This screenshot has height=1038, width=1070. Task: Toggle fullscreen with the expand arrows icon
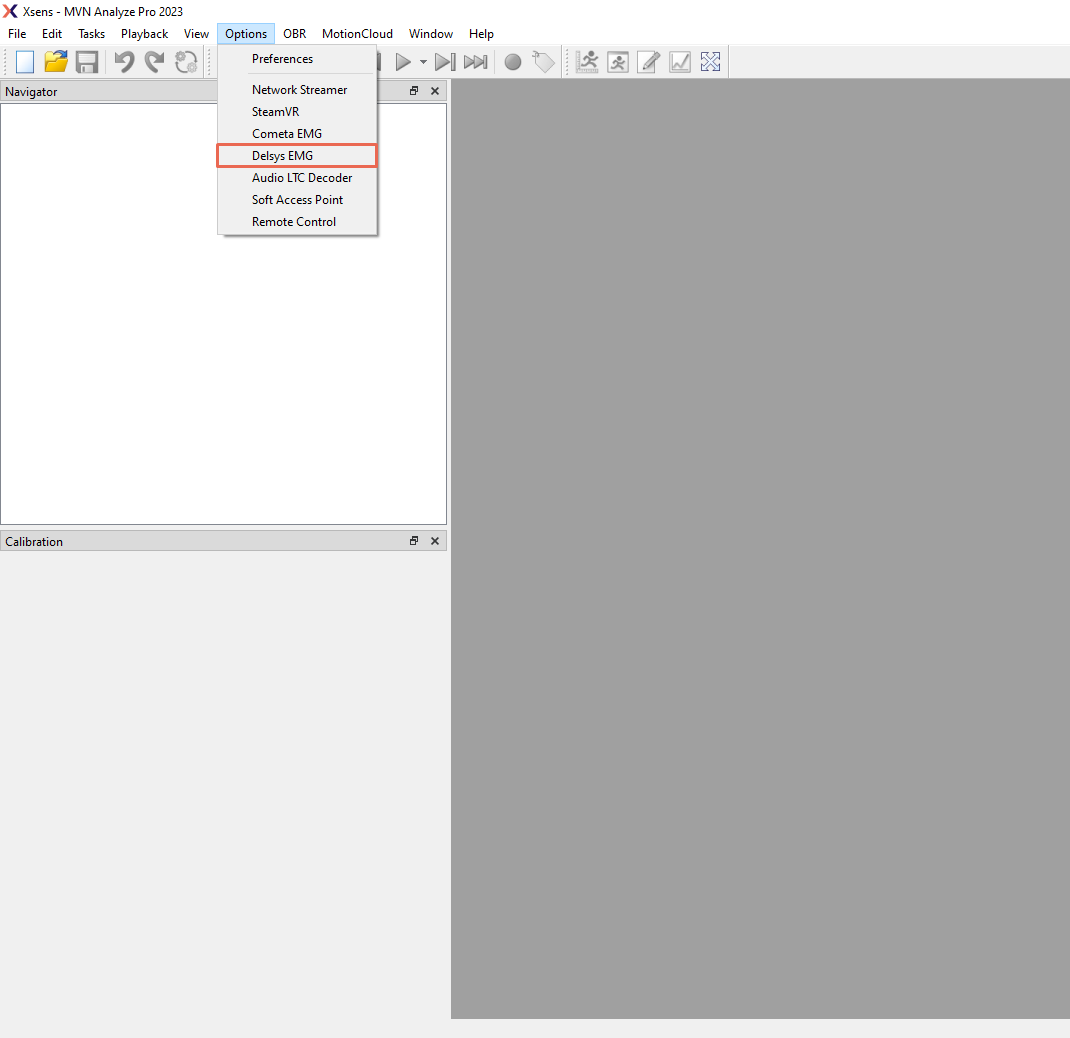[x=710, y=62]
